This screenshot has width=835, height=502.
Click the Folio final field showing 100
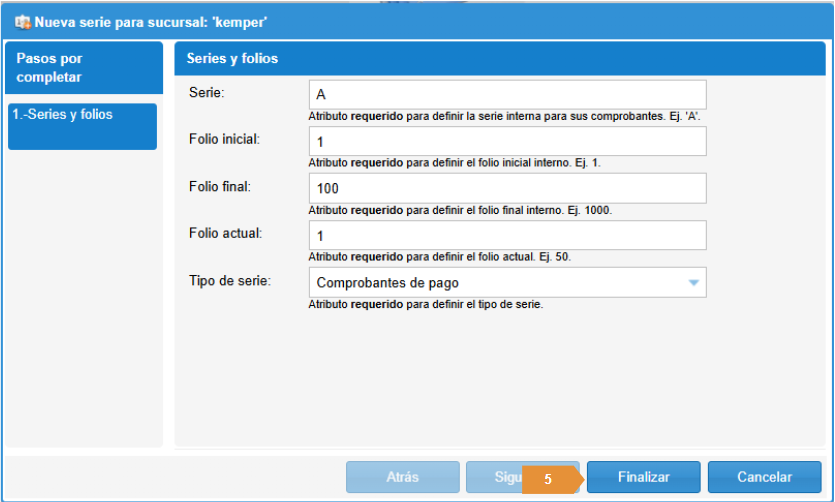click(507, 188)
